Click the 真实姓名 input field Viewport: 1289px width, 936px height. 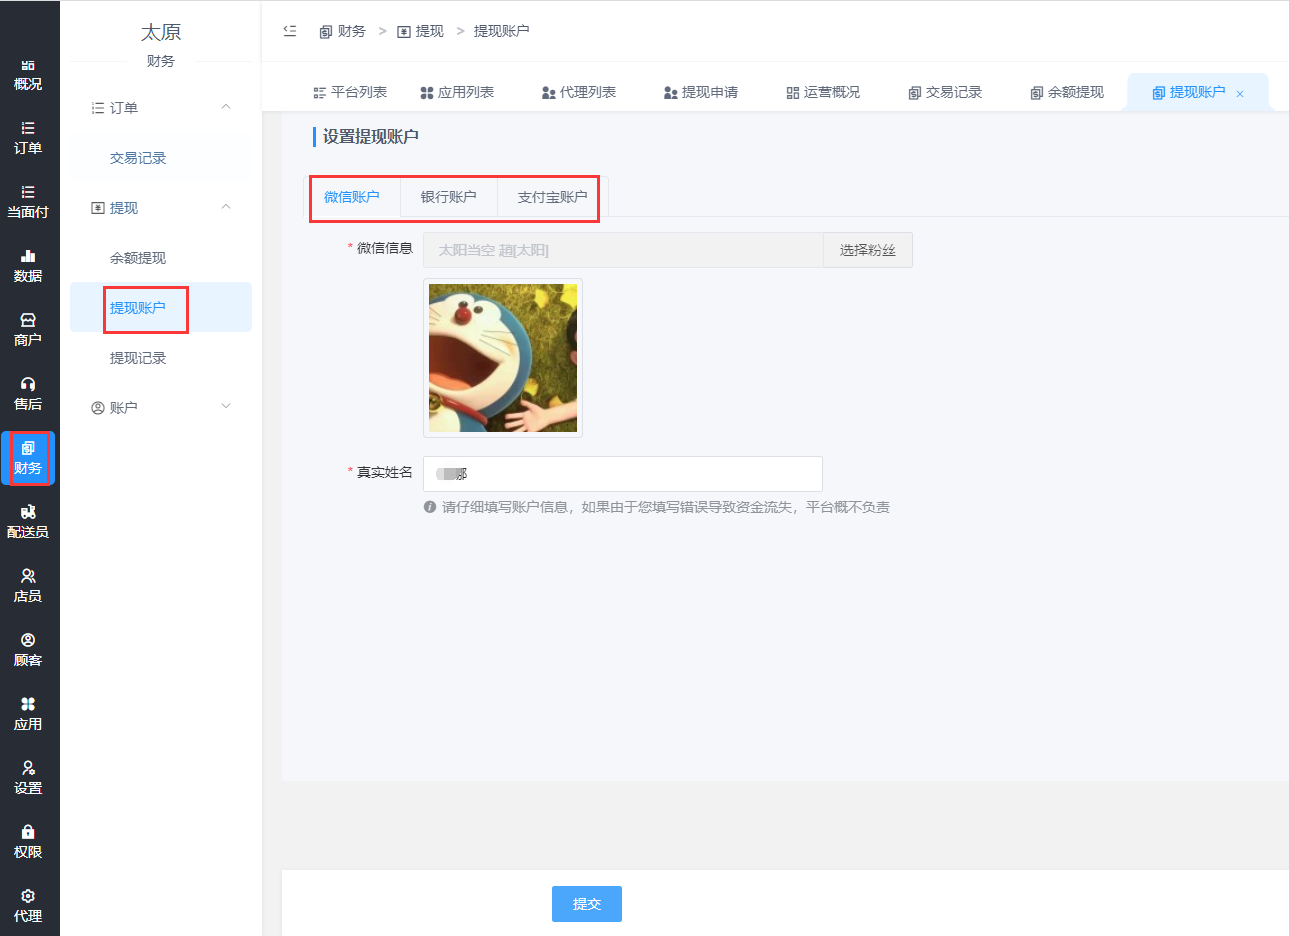623,474
